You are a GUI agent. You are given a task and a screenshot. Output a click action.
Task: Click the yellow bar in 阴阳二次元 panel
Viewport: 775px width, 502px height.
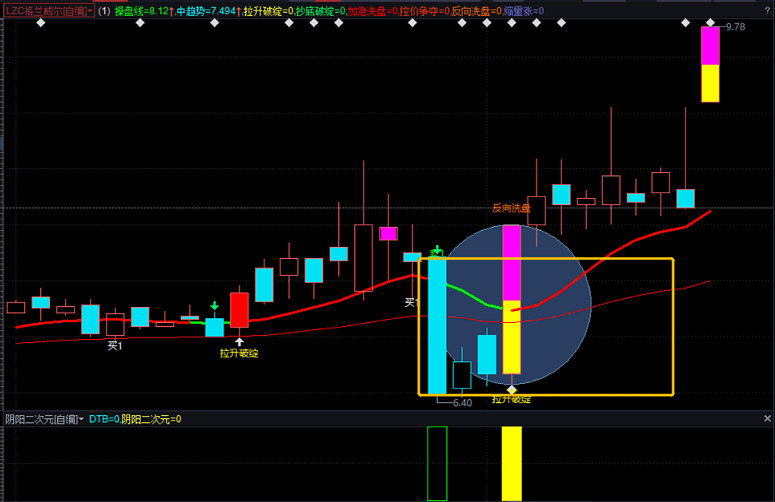coord(512,463)
